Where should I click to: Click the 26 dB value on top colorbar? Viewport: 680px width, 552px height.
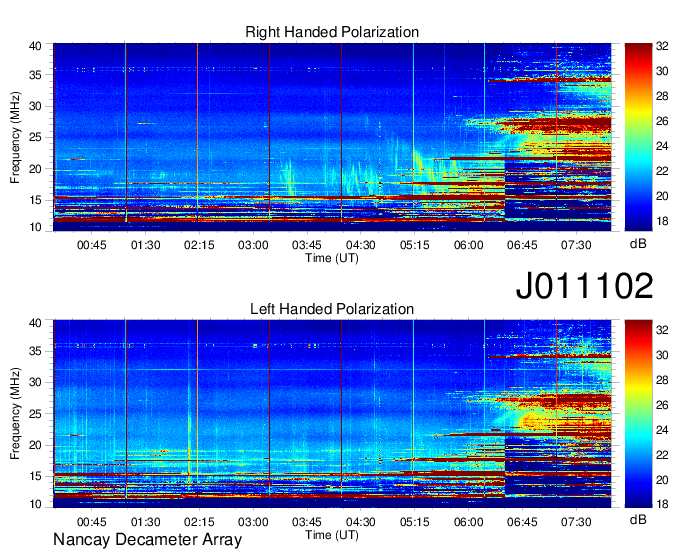662,121
